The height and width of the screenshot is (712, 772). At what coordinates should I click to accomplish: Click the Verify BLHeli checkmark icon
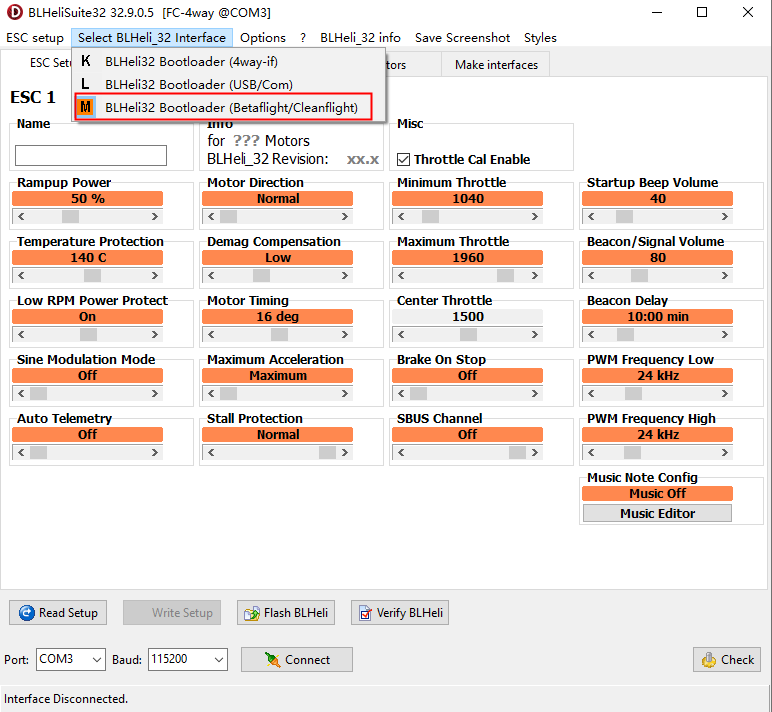(x=365, y=613)
